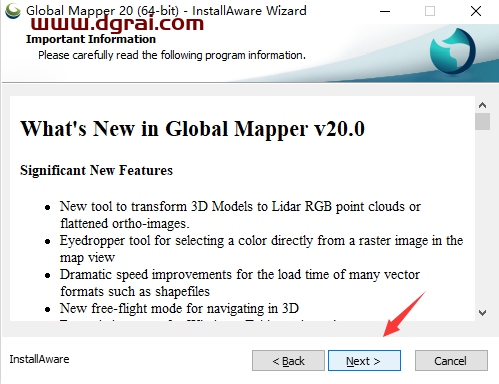The width and height of the screenshot is (499, 384).
Task: Go back with the < Back button
Action: 288,360
